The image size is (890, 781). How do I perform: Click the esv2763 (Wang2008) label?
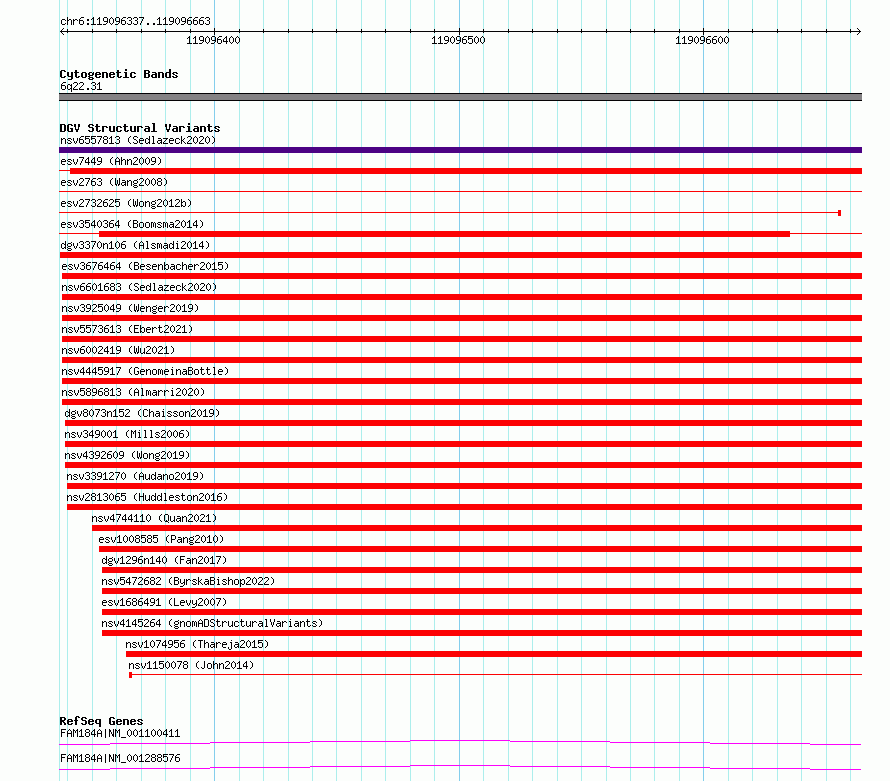[x=114, y=182]
